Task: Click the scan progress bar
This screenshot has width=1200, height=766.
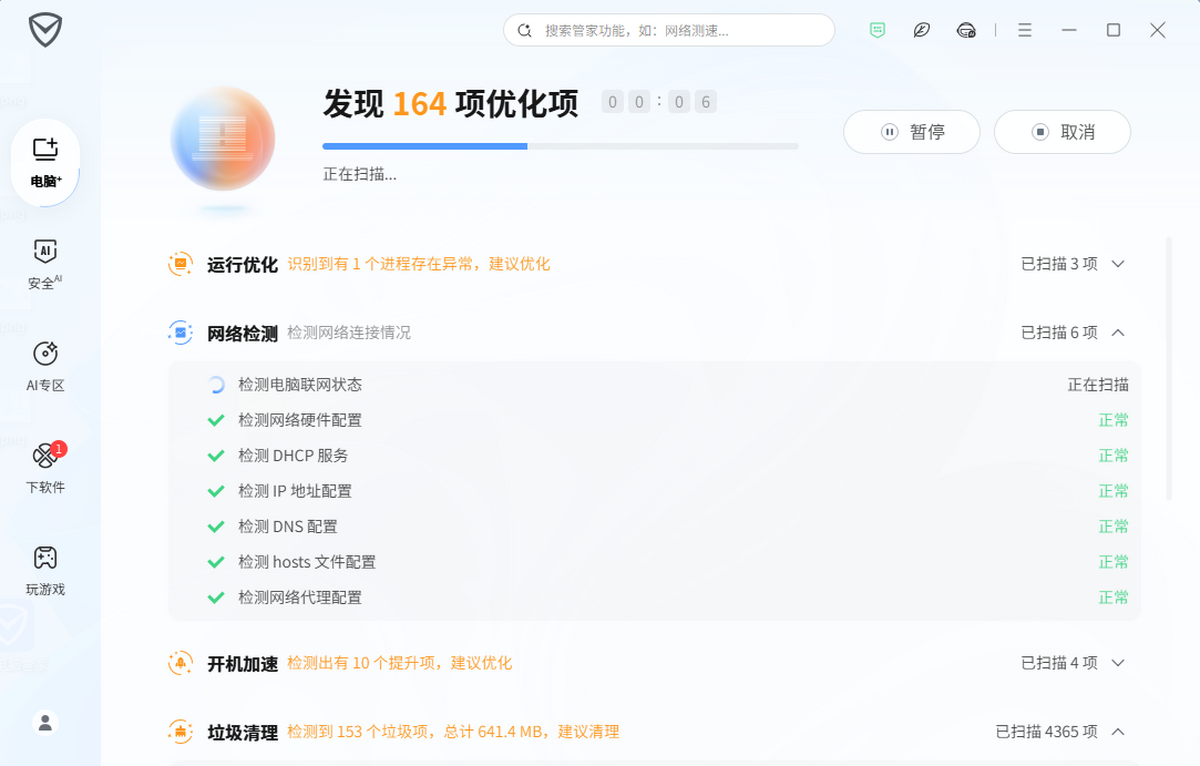Action: coord(560,146)
